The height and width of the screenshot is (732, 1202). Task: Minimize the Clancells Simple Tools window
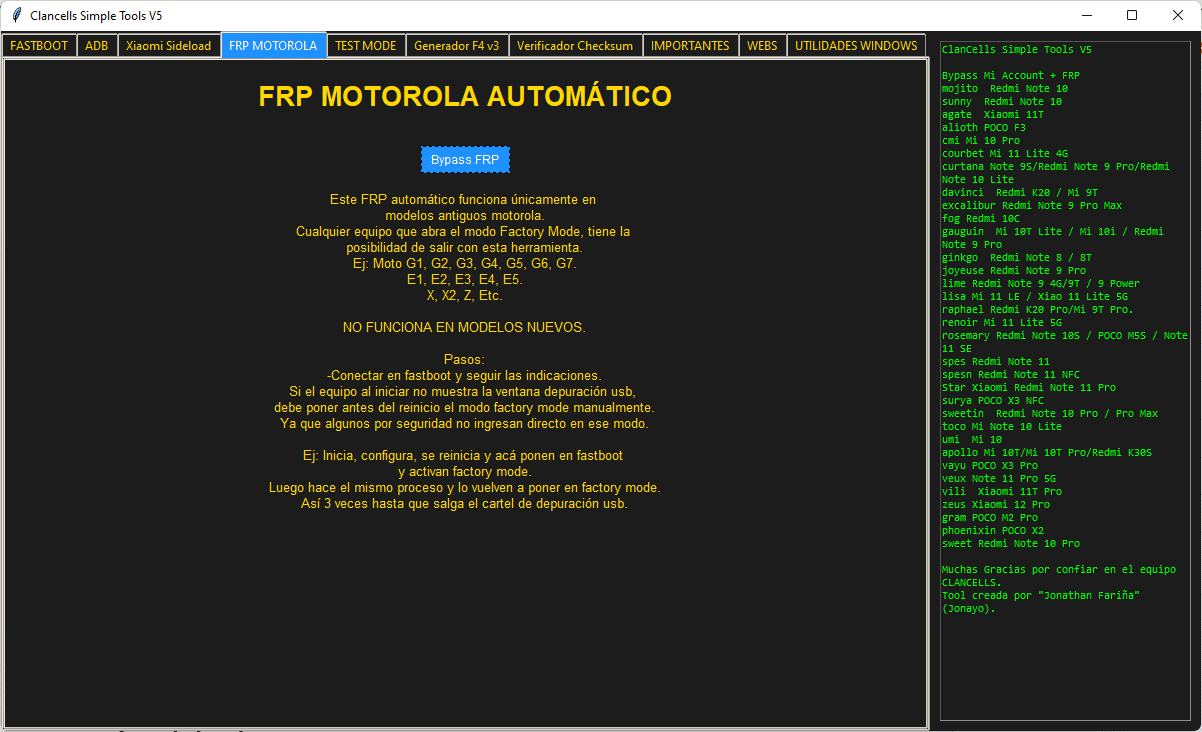1086,16
